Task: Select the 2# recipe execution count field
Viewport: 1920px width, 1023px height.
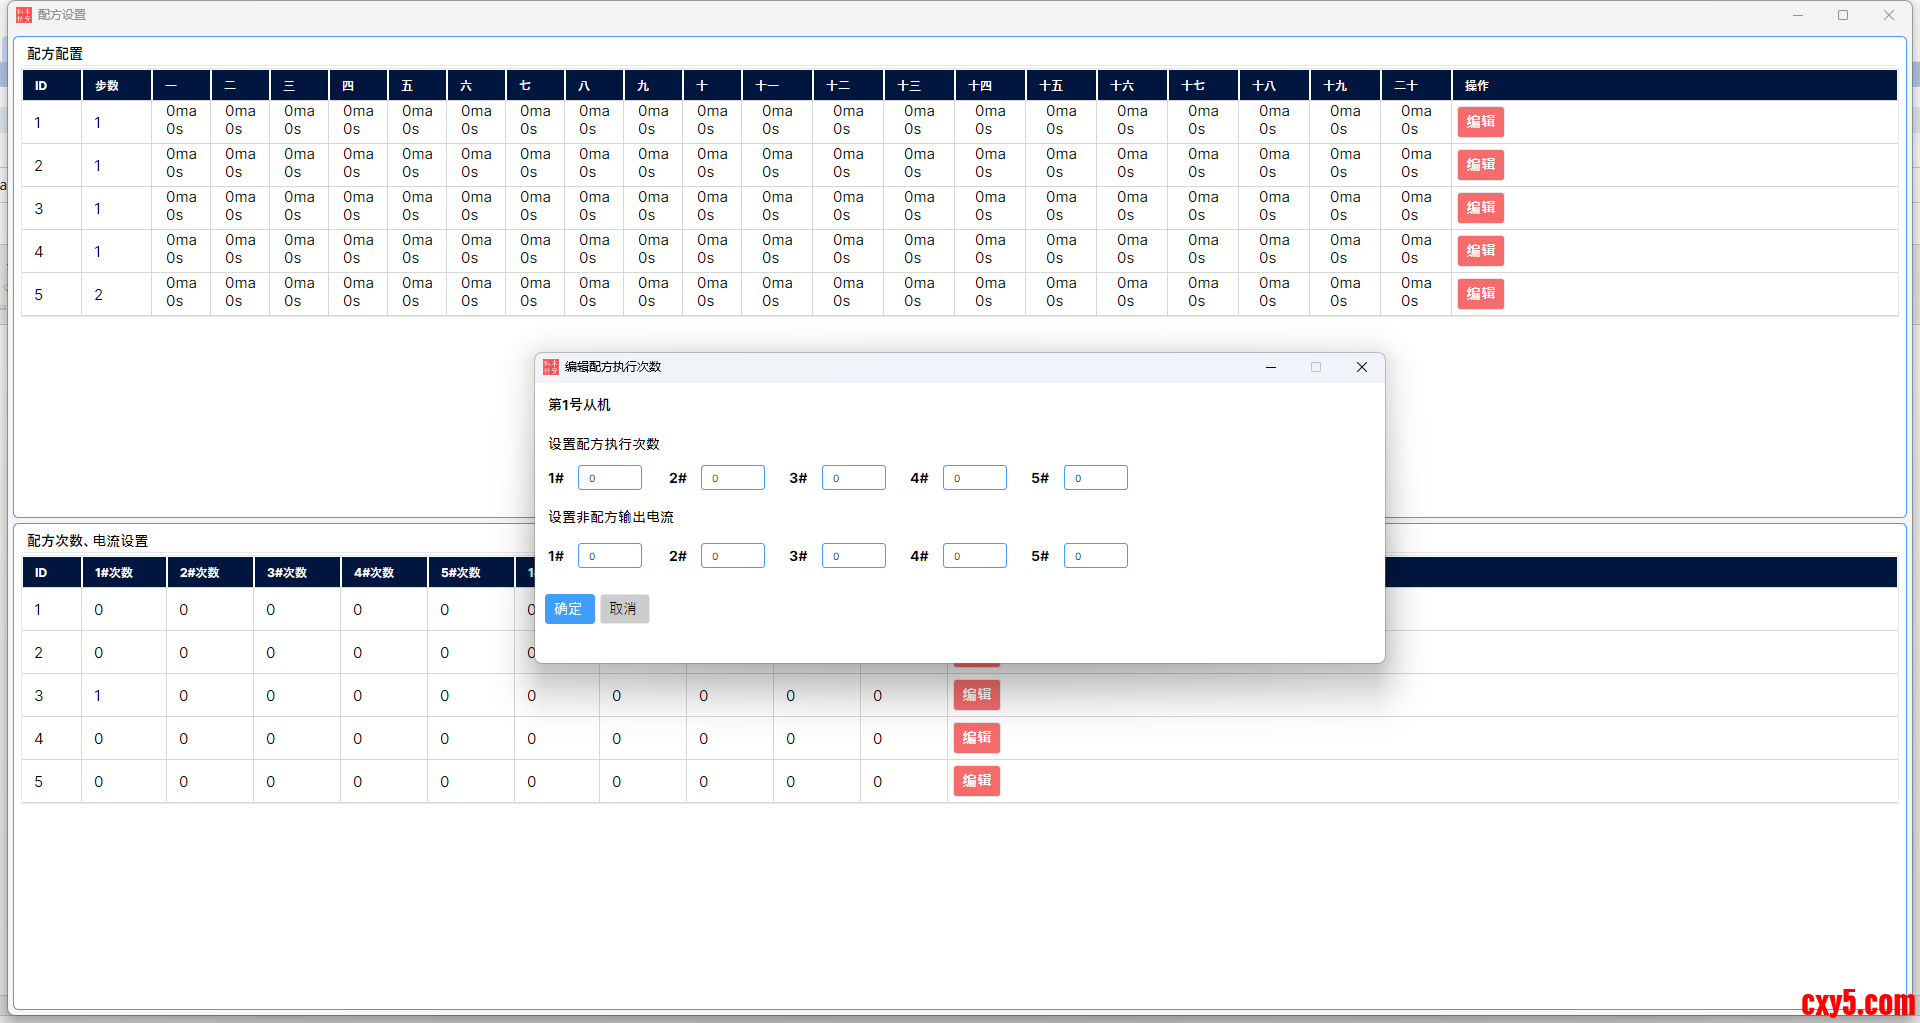Action: coord(732,478)
